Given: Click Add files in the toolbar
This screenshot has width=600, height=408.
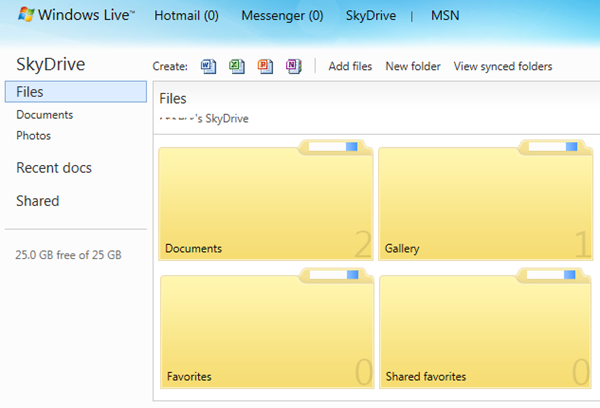Looking at the screenshot, I should pos(350,66).
